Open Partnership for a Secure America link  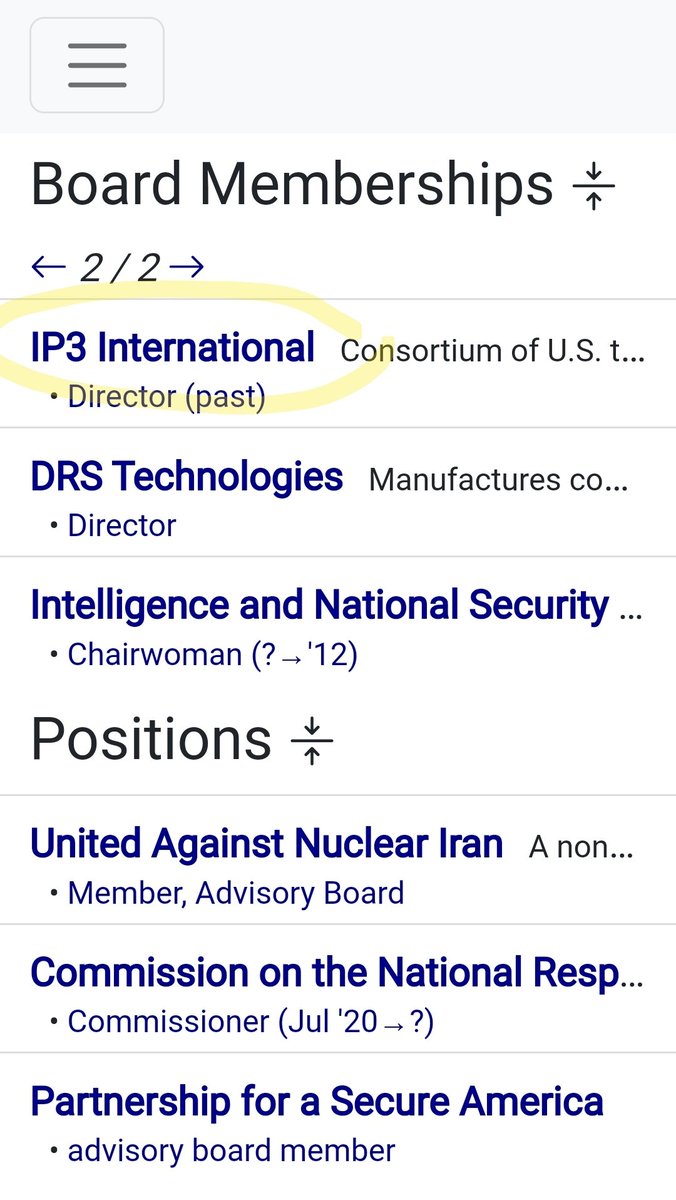(317, 1101)
